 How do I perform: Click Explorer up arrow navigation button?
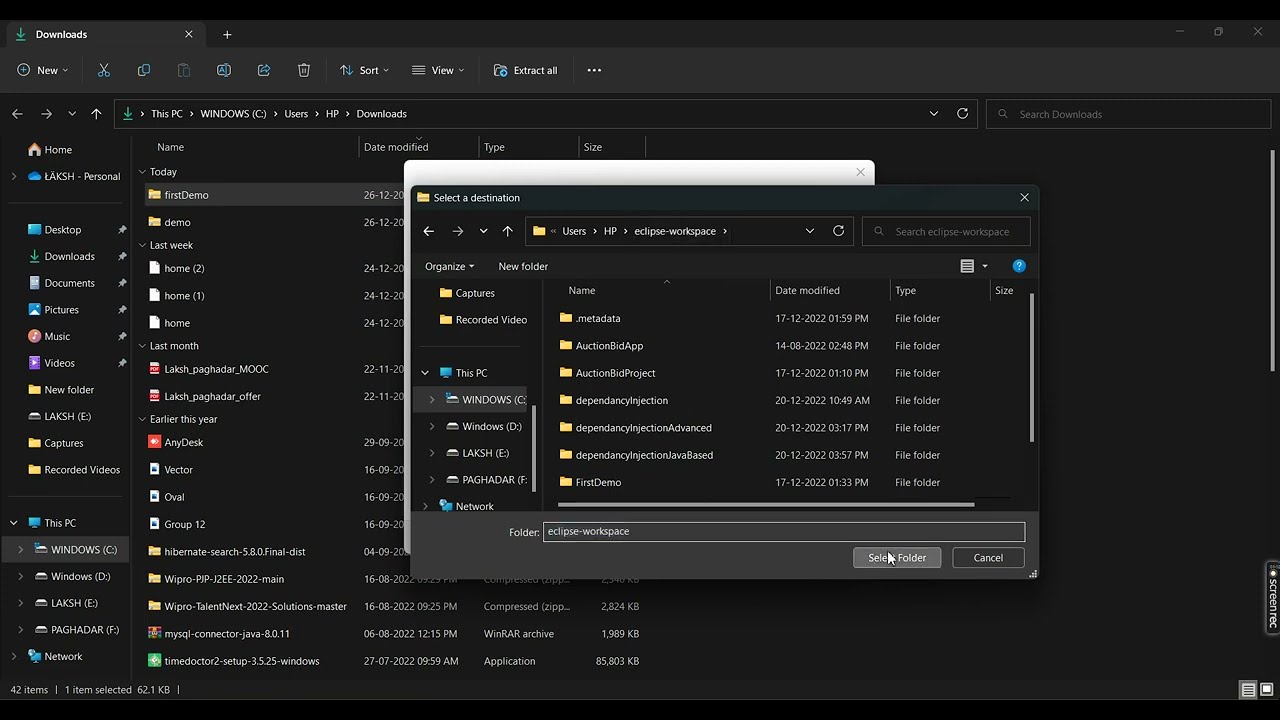[96, 114]
